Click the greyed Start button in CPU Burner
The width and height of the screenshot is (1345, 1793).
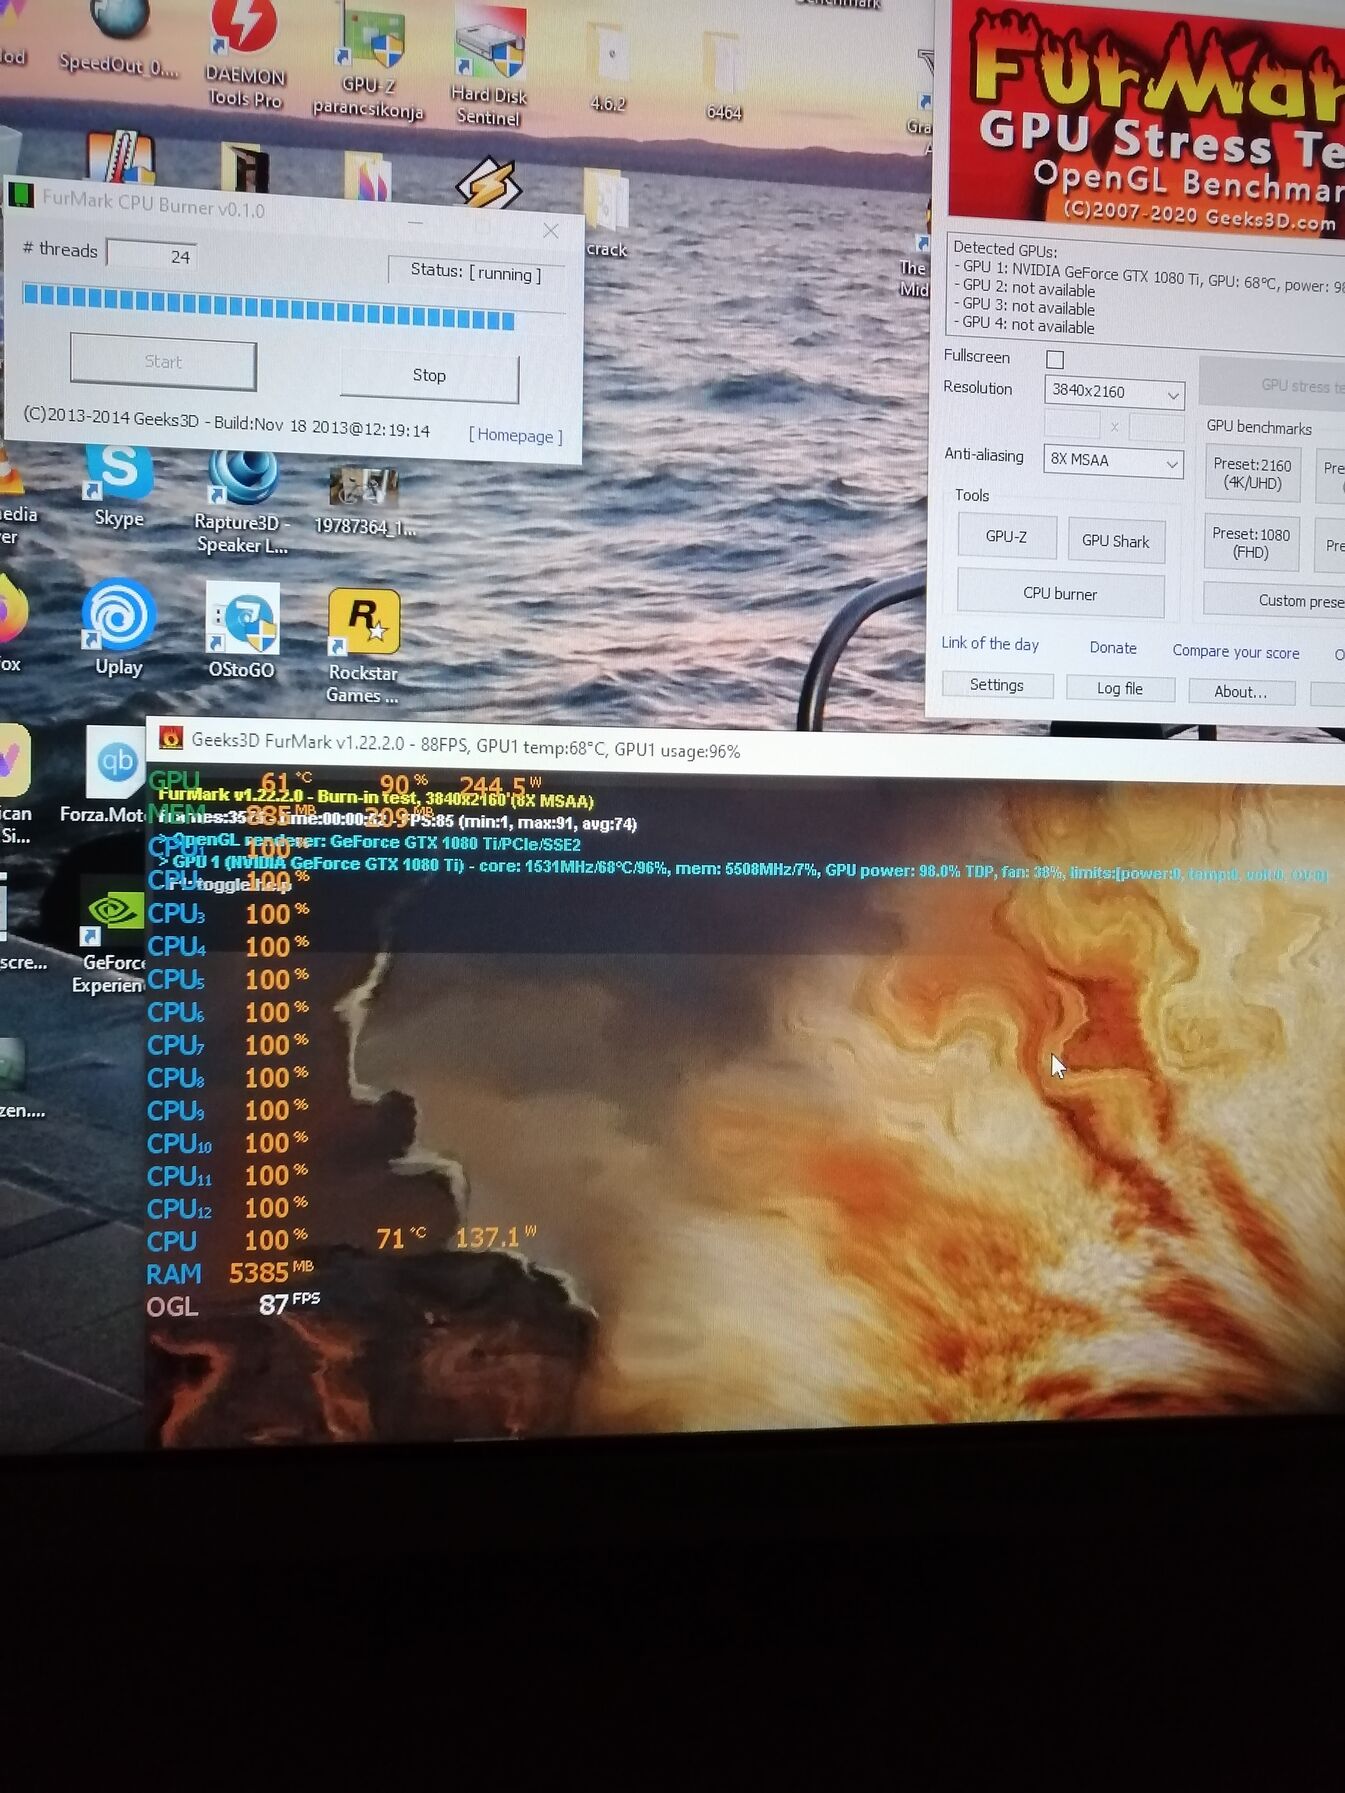[163, 362]
